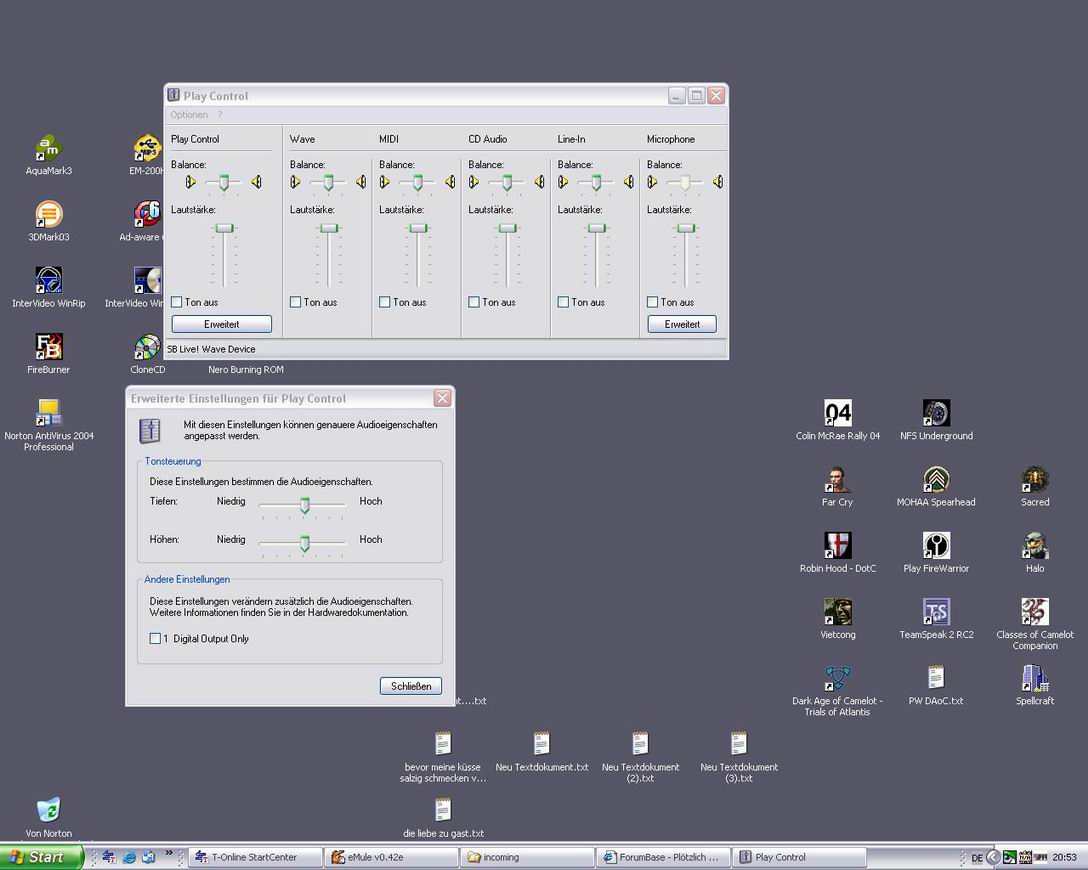Select the MOHAA Spearhead icon
Viewport: 1088px width, 870px height.
coord(936,479)
